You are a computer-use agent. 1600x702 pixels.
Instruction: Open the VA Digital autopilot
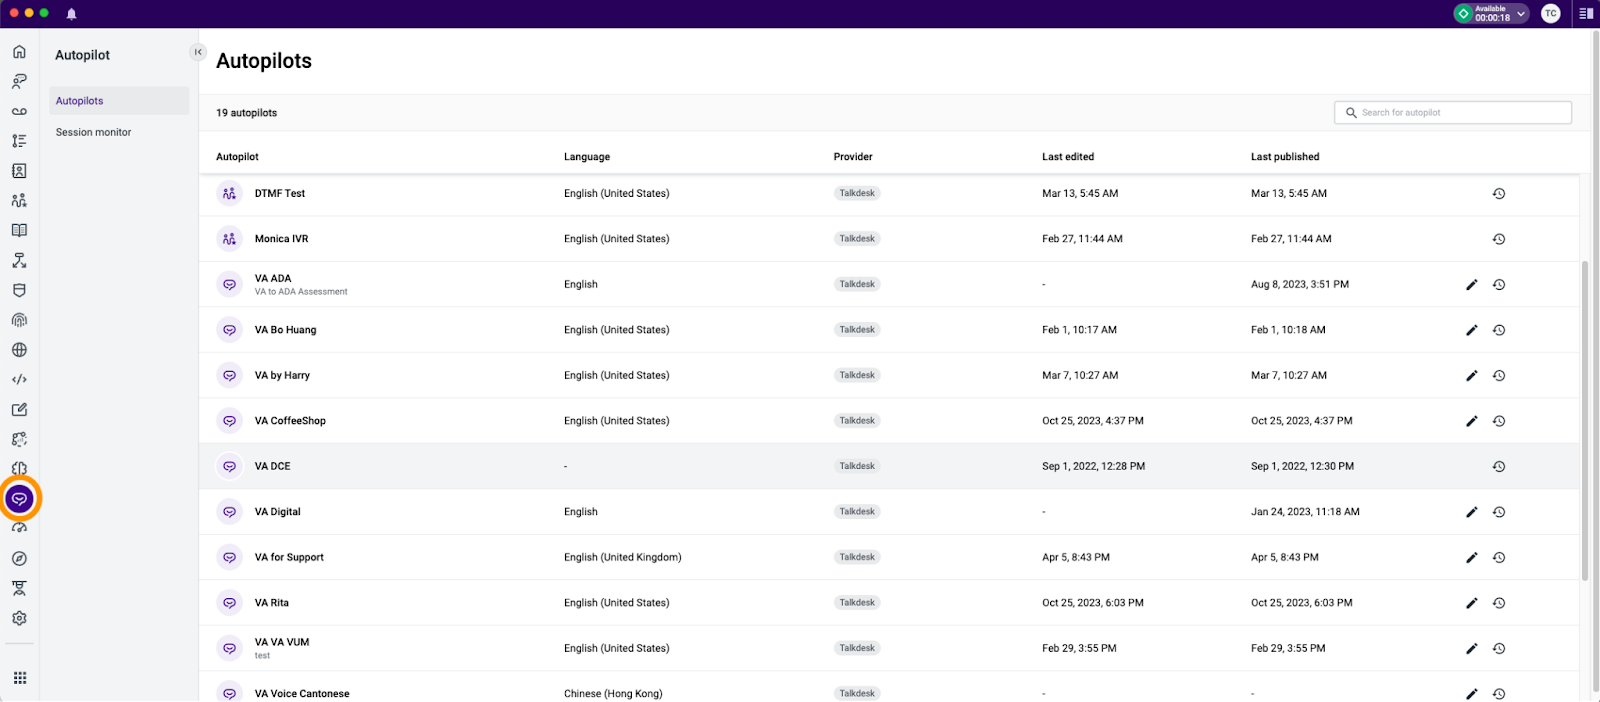[x=277, y=512]
